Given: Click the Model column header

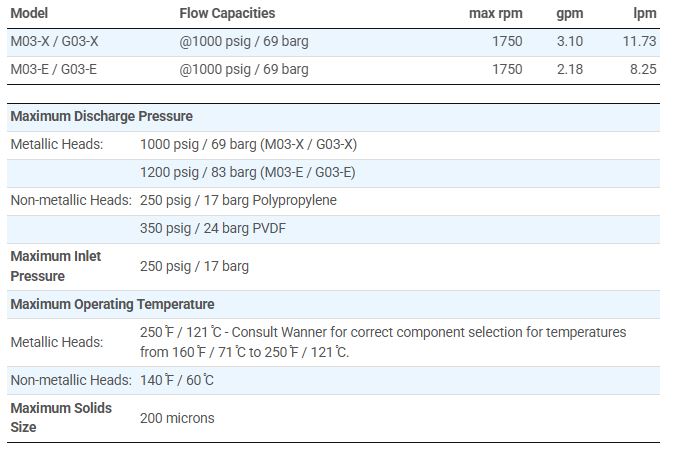Looking at the screenshot, I should click(29, 13).
